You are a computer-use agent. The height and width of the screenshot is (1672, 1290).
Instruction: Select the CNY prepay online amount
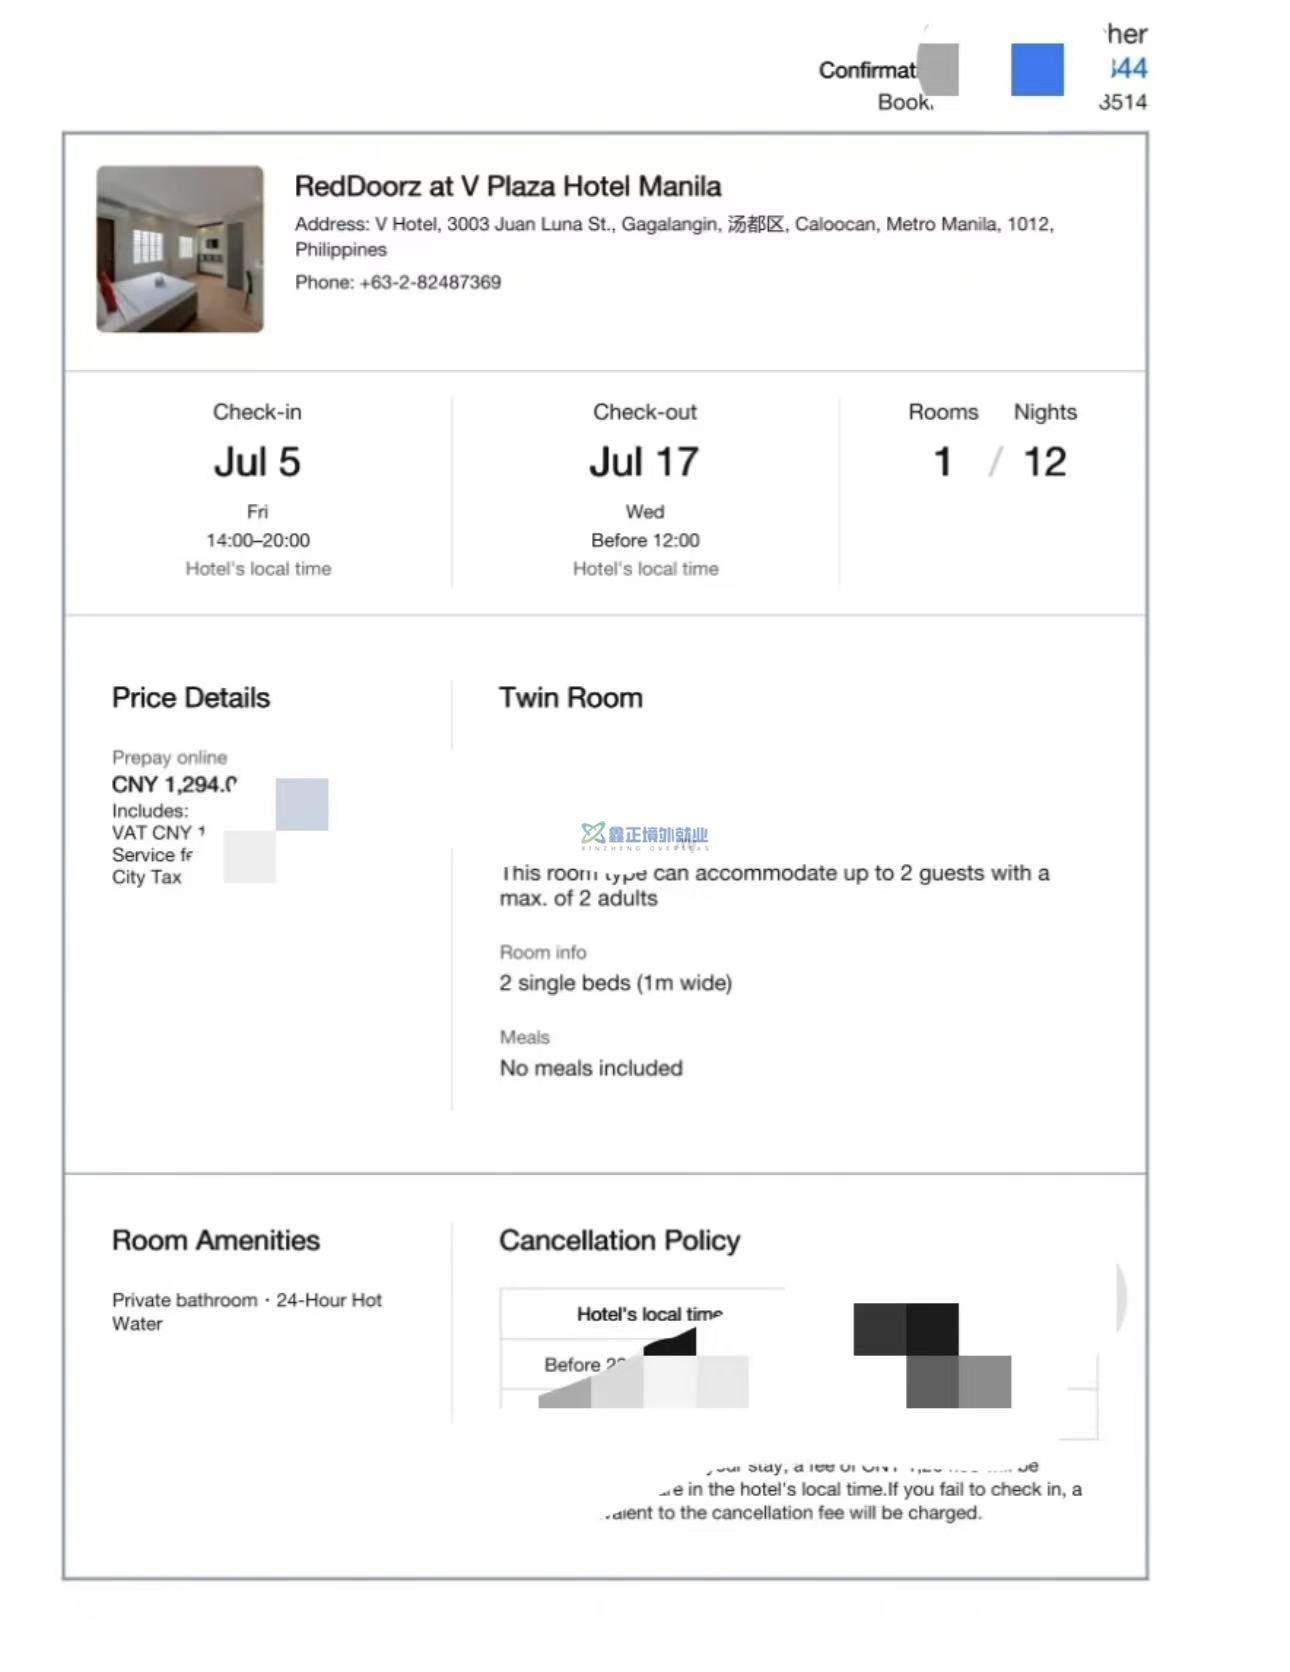[174, 785]
